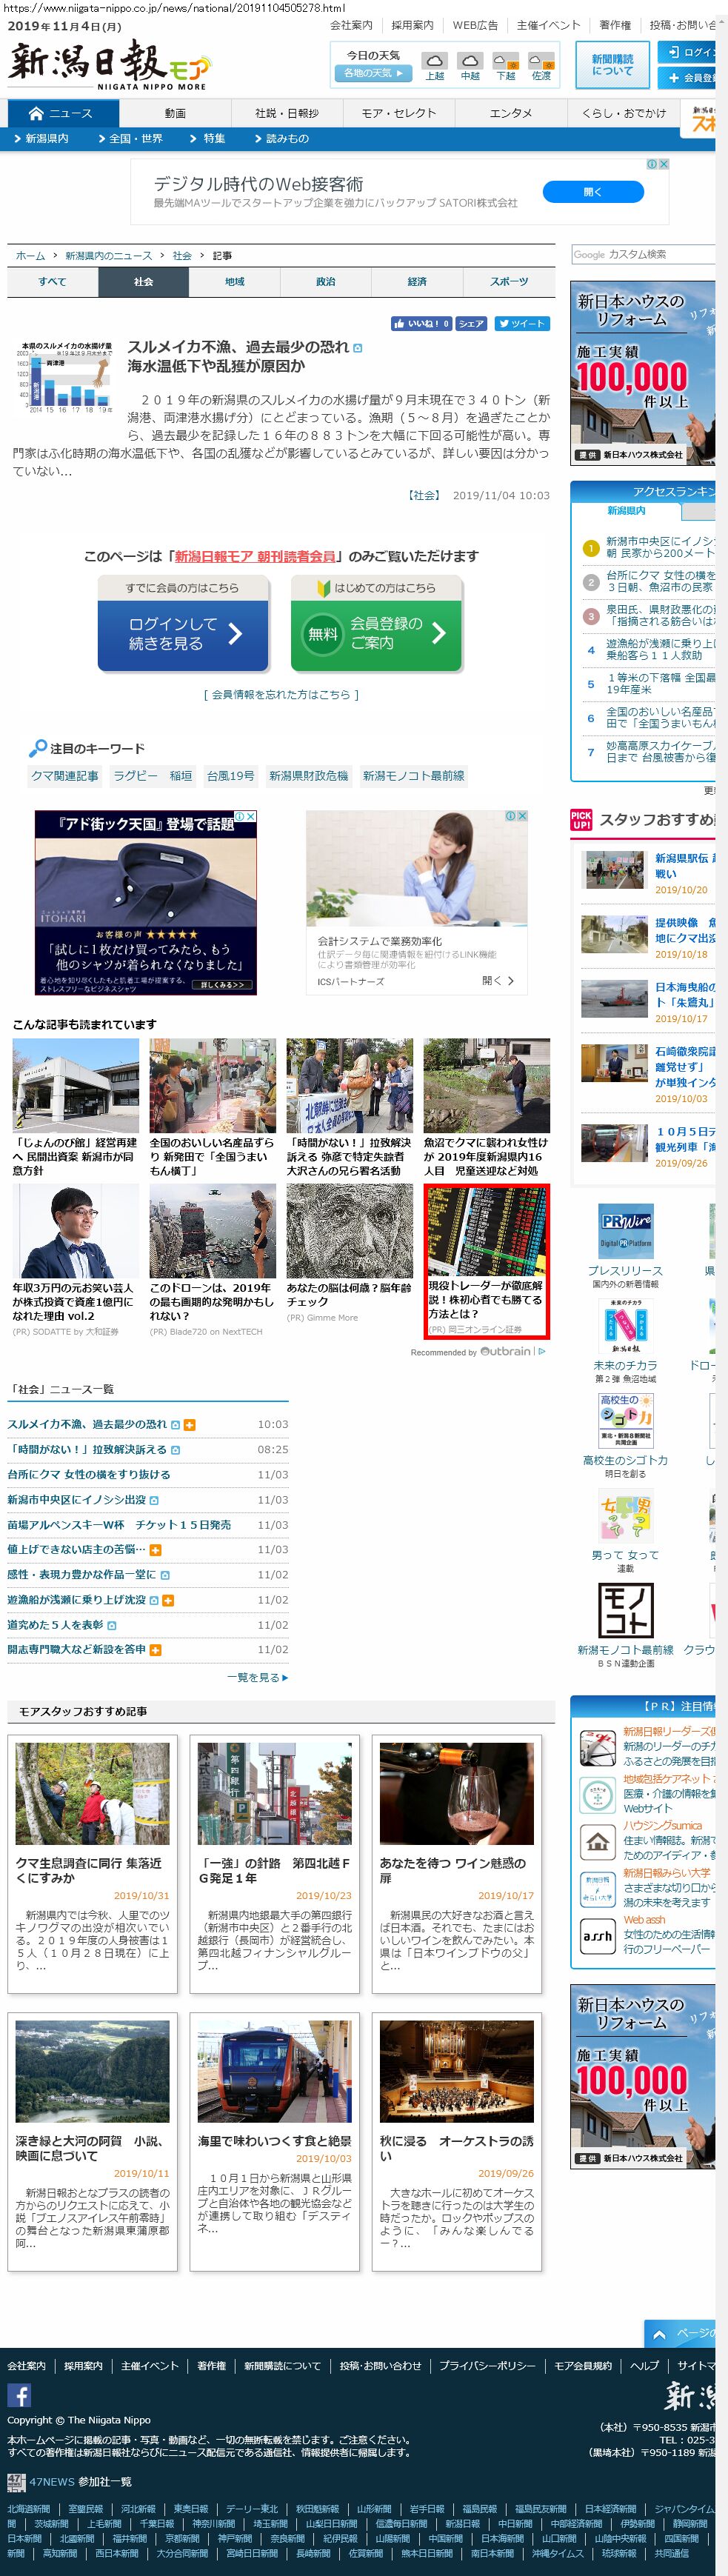Select the スポーツ category tab
728x2576 pixels.
tap(509, 282)
